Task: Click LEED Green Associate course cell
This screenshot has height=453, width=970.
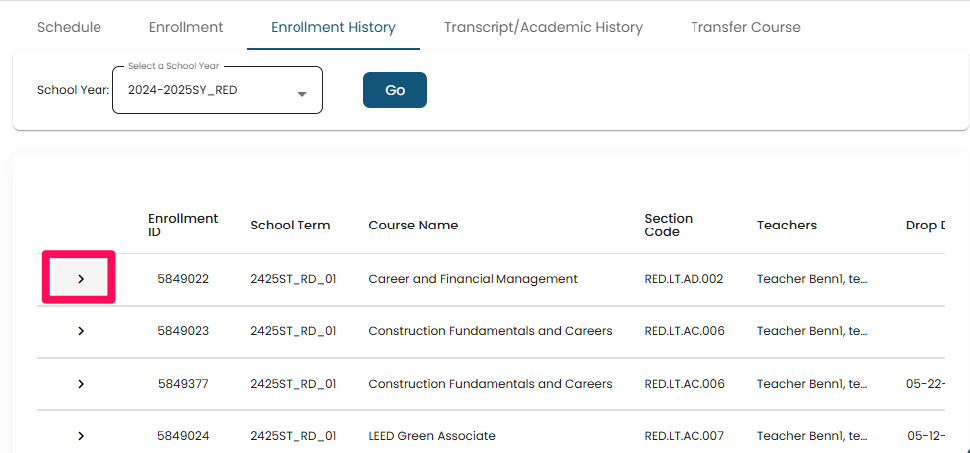Action: point(432,435)
